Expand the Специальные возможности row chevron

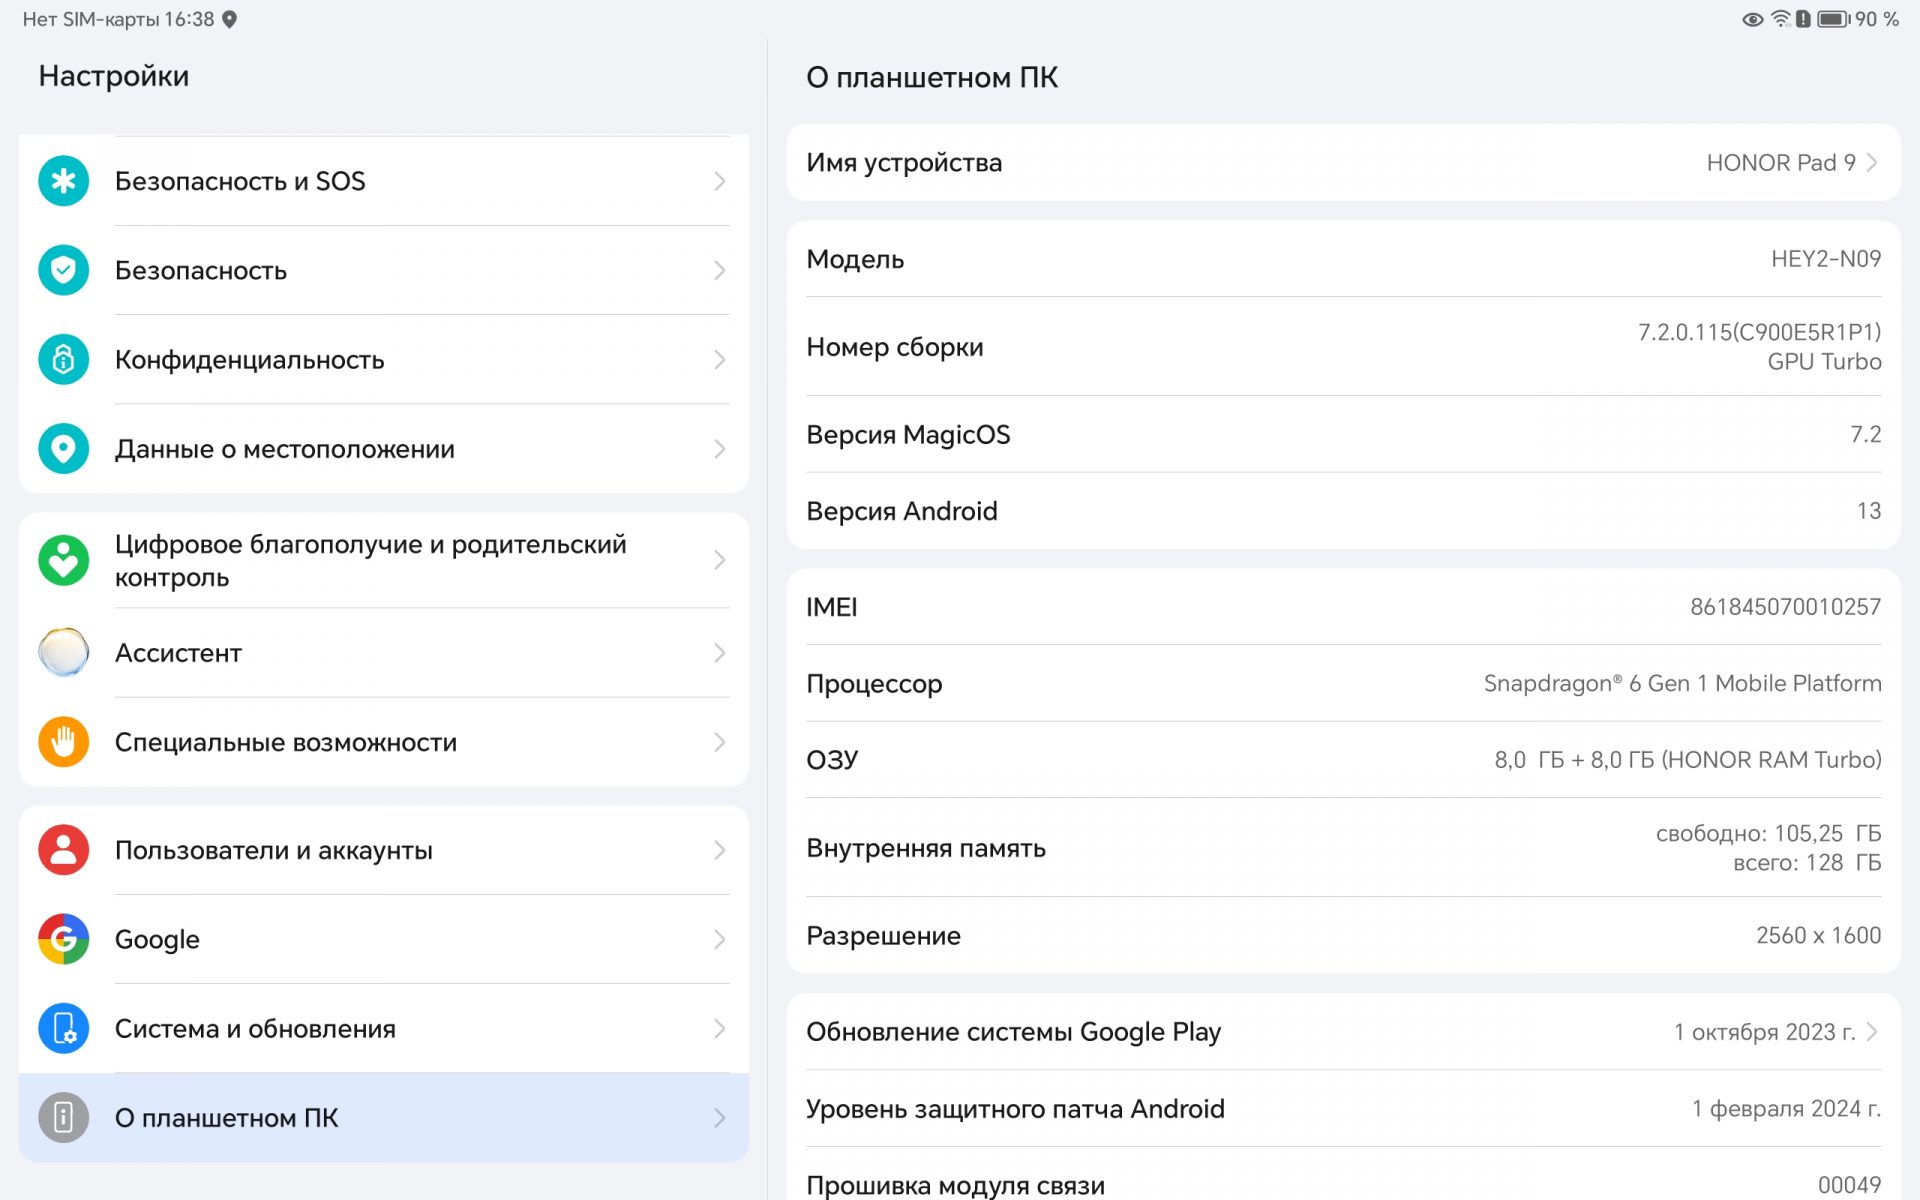(719, 742)
